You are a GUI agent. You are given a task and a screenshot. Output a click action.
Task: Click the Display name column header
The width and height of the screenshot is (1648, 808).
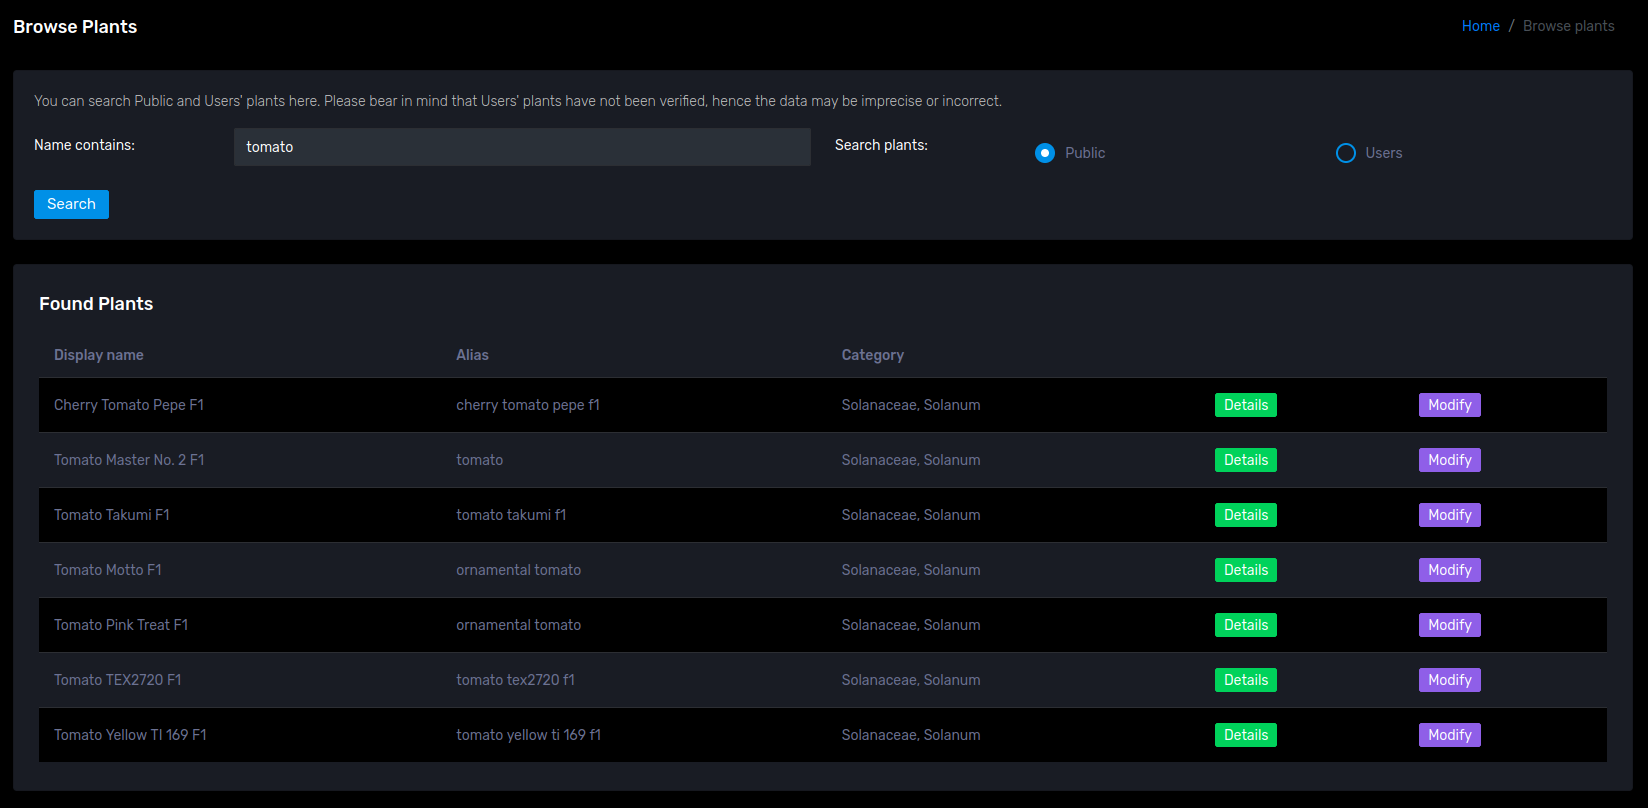[x=98, y=355]
